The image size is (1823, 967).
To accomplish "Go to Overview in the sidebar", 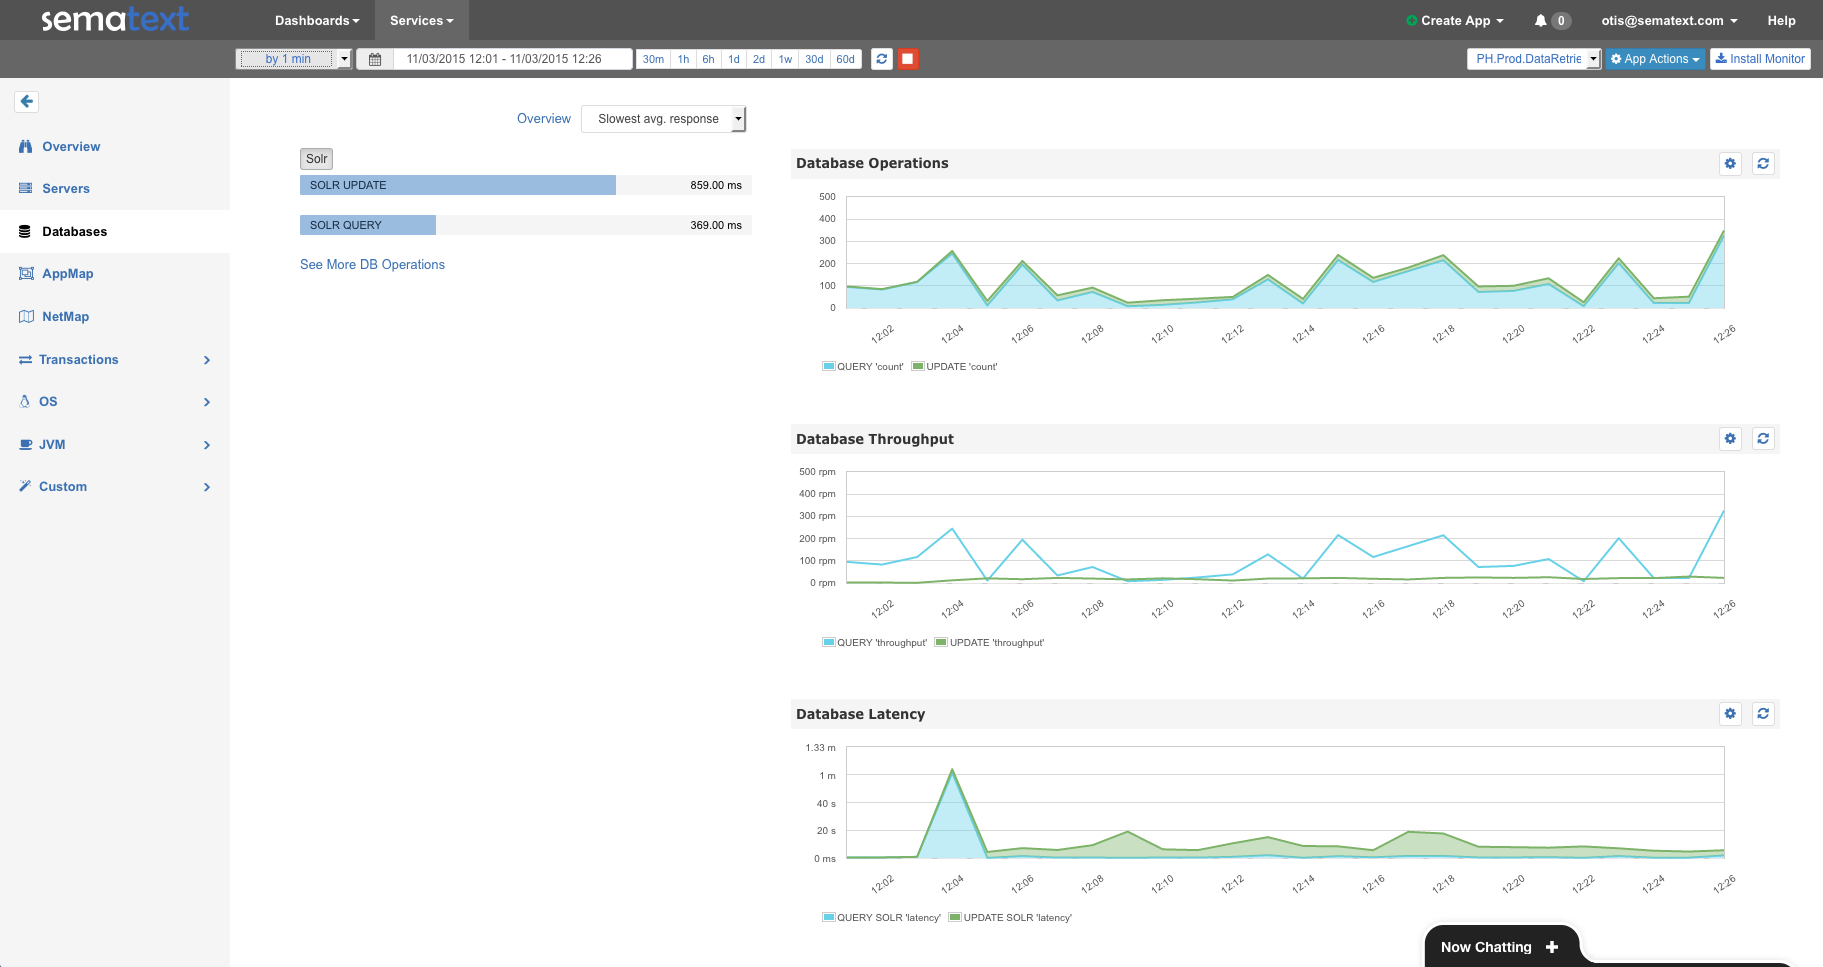I will coord(71,147).
